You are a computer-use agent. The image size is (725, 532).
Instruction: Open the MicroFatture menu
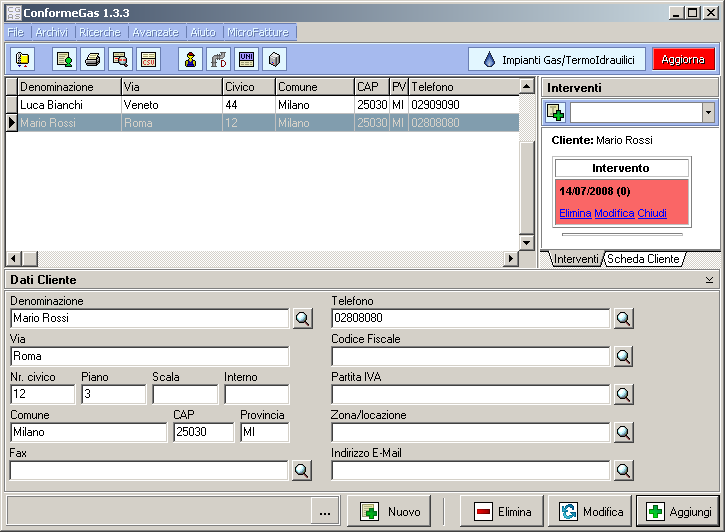pyautogui.click(x=258, y=32)
